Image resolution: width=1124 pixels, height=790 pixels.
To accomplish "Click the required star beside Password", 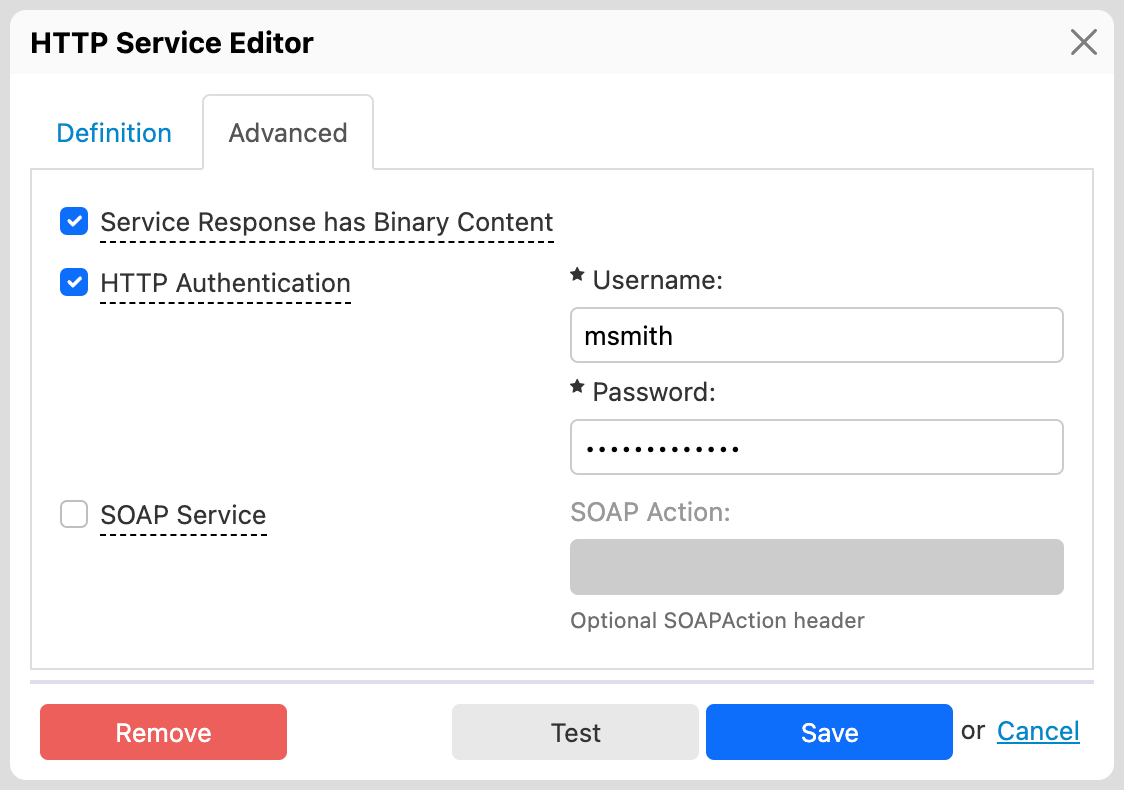I will point(577,387).
